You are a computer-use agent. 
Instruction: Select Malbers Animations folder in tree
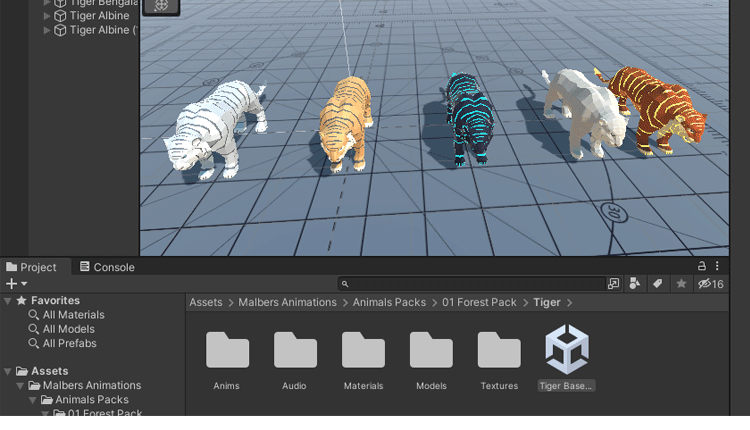click(x=85, y=386)
